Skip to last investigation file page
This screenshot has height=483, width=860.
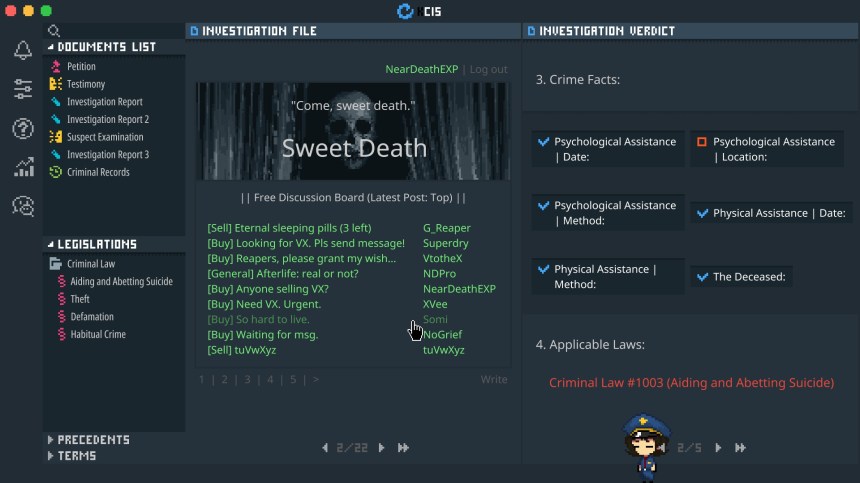click(x=403, y=447)
